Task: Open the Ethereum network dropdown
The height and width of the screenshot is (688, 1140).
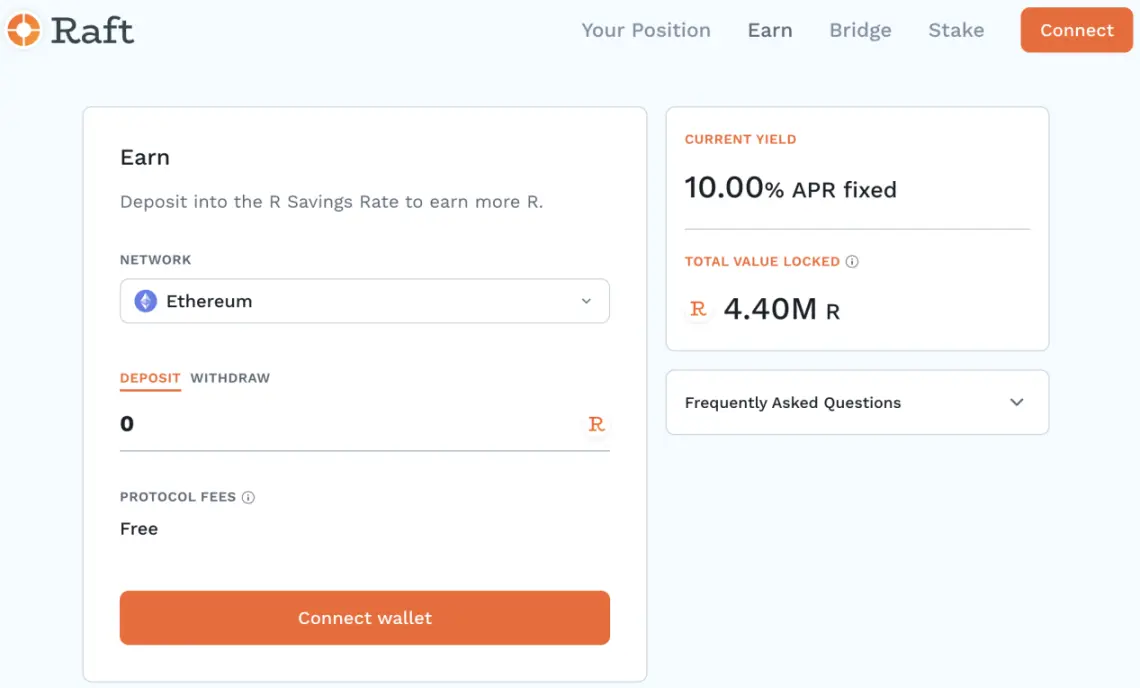Action: pos(364,301)
